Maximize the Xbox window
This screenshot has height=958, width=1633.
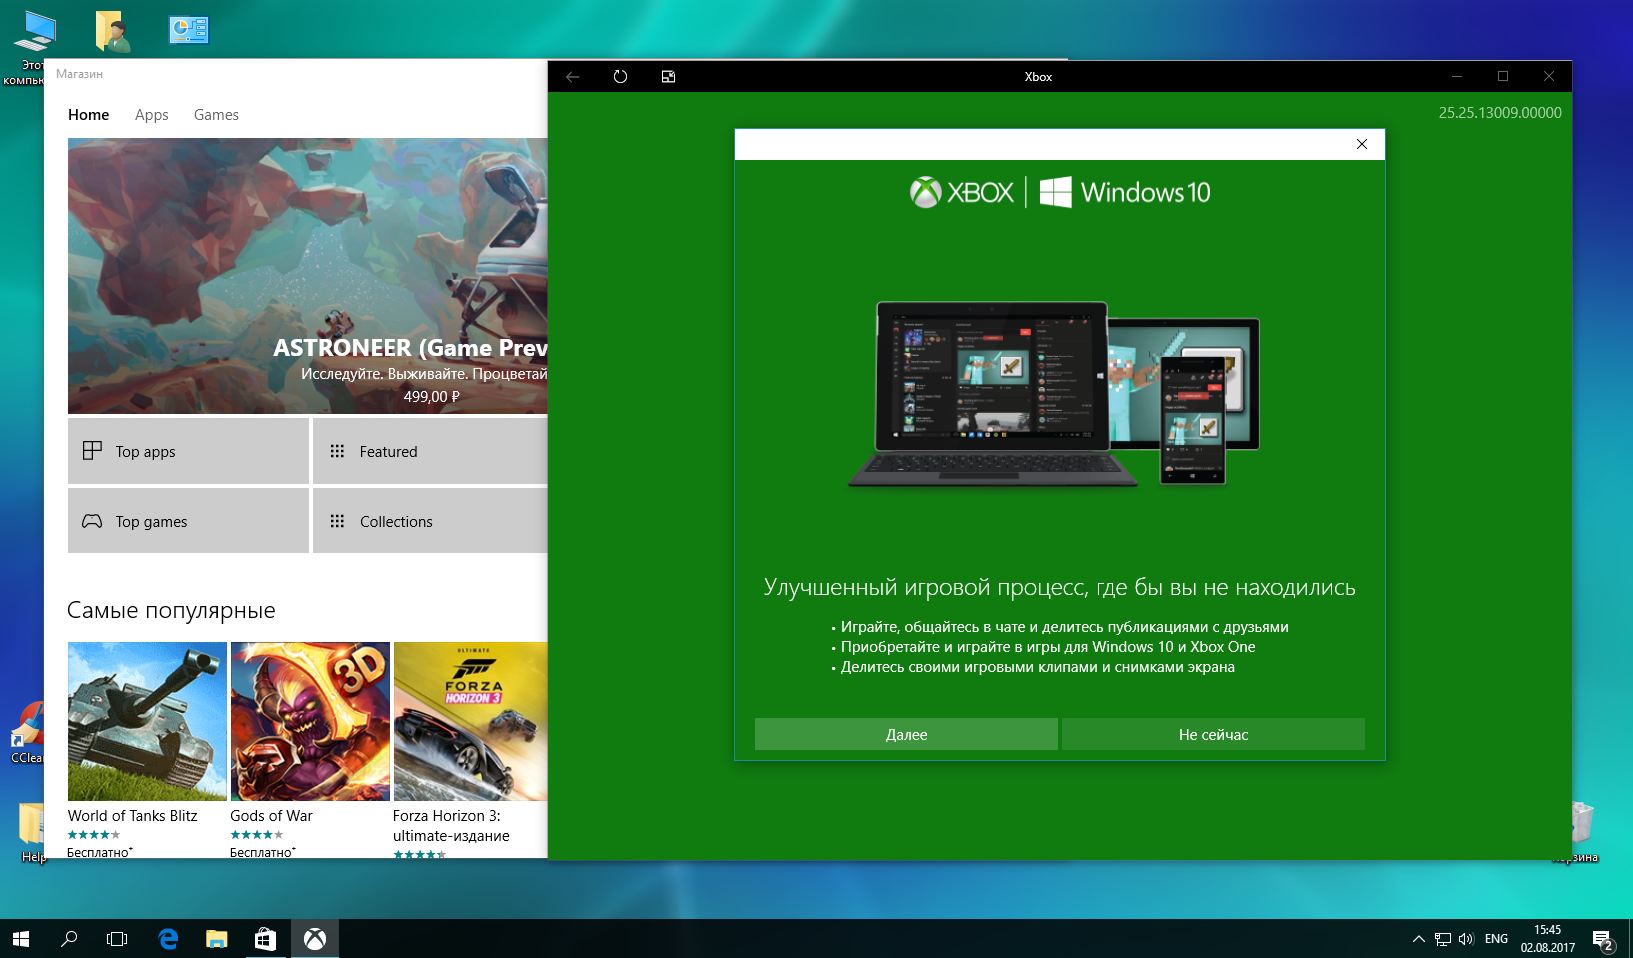[1503, 77]
